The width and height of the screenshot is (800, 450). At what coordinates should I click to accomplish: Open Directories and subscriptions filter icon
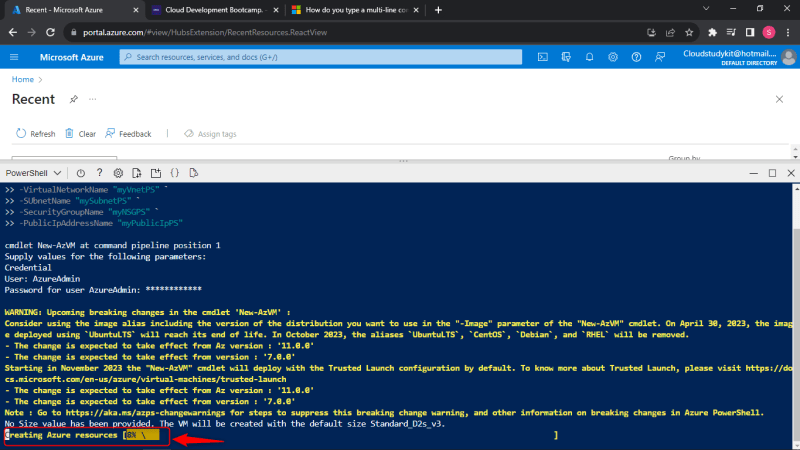tap(566, 57)
